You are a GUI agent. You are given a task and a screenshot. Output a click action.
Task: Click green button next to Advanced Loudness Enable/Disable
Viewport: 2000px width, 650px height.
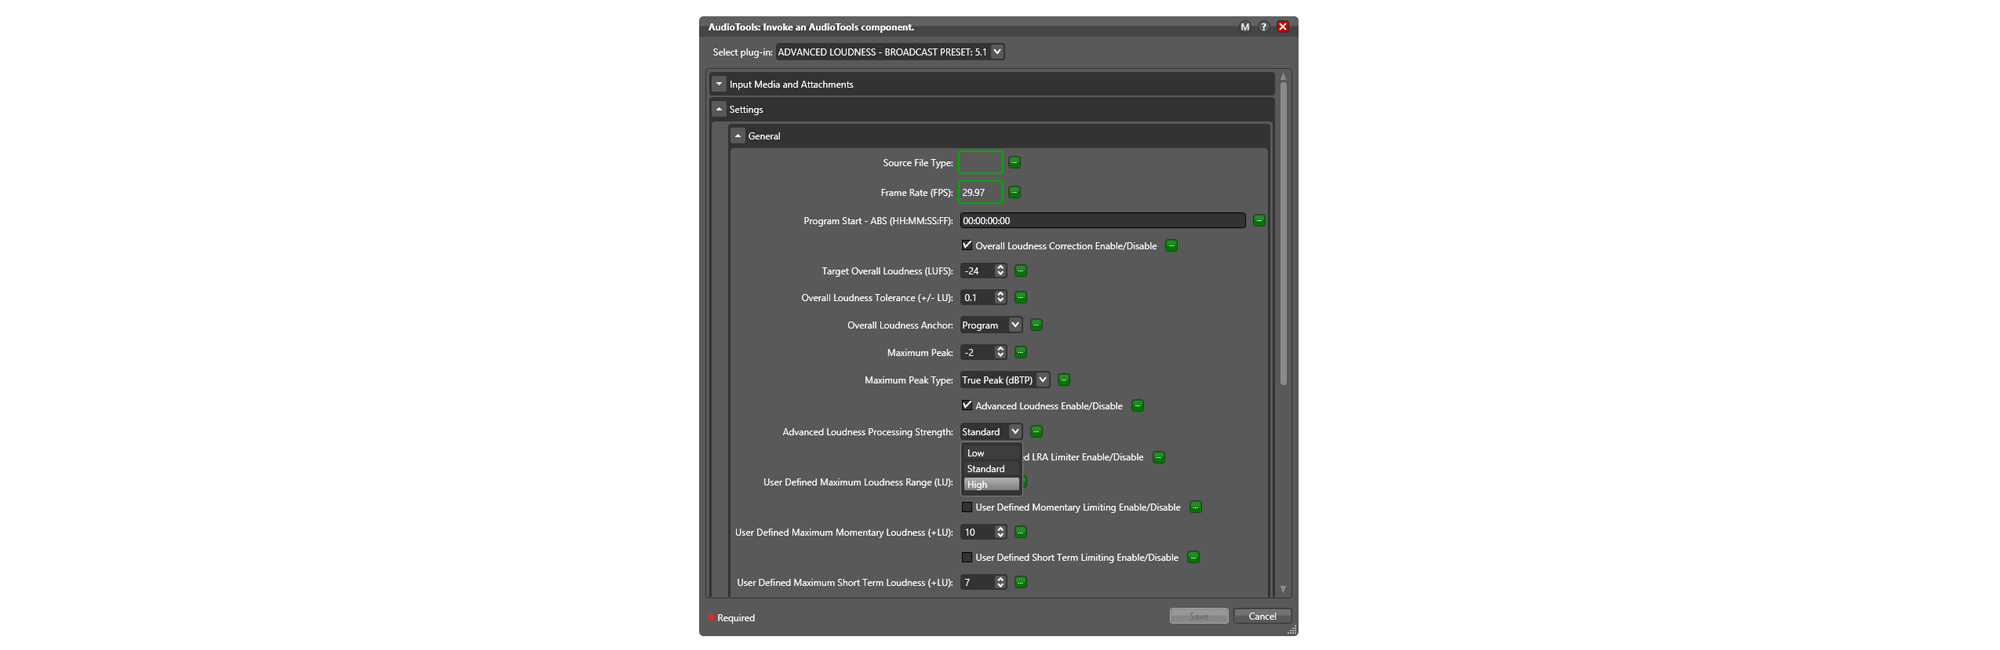tap(1137, 406)
